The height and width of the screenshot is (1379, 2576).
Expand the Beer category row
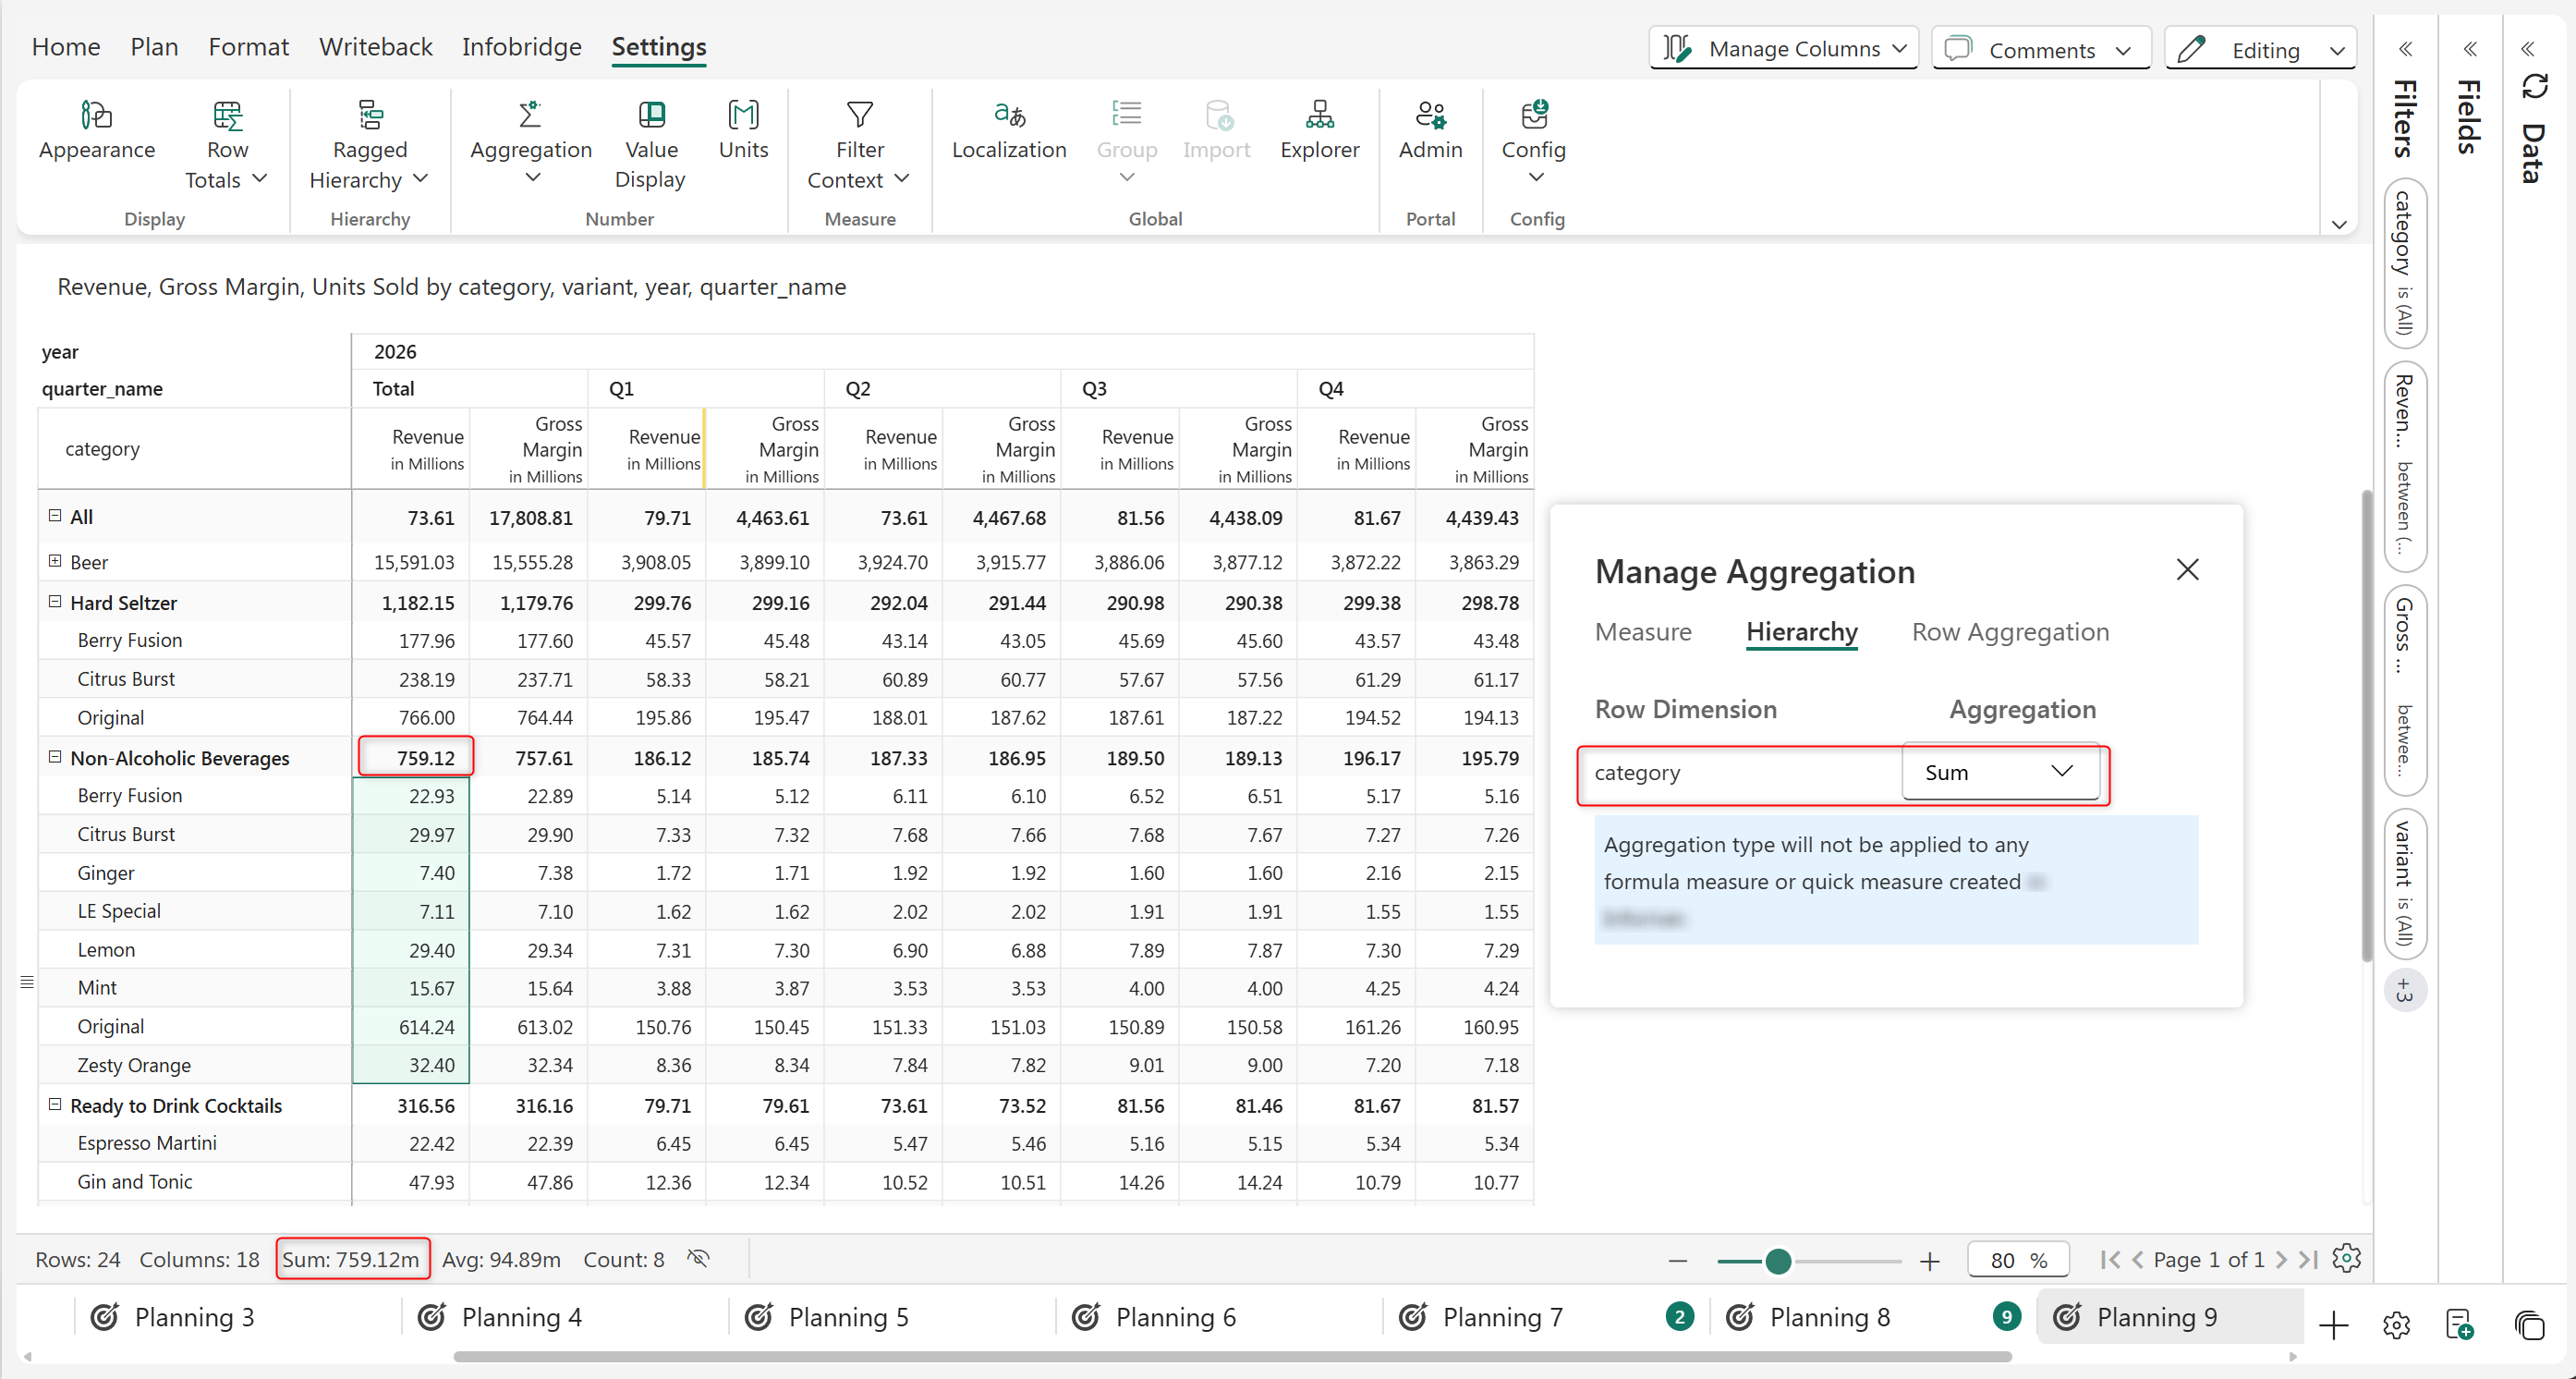tap(55, 561)
